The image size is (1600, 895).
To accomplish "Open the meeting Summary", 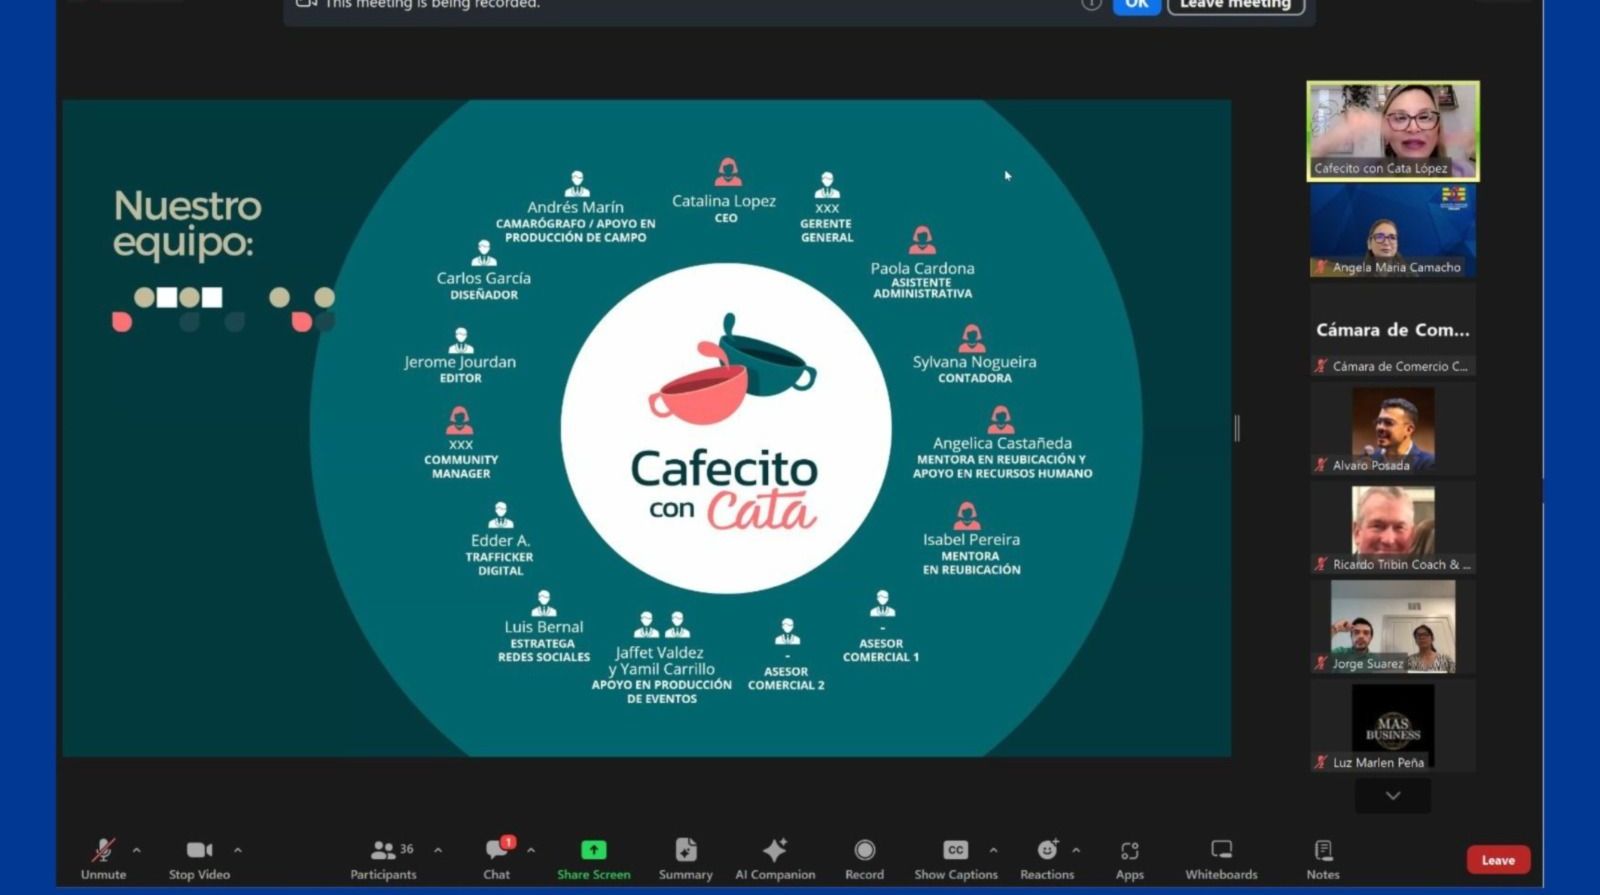I will point(686,858).
